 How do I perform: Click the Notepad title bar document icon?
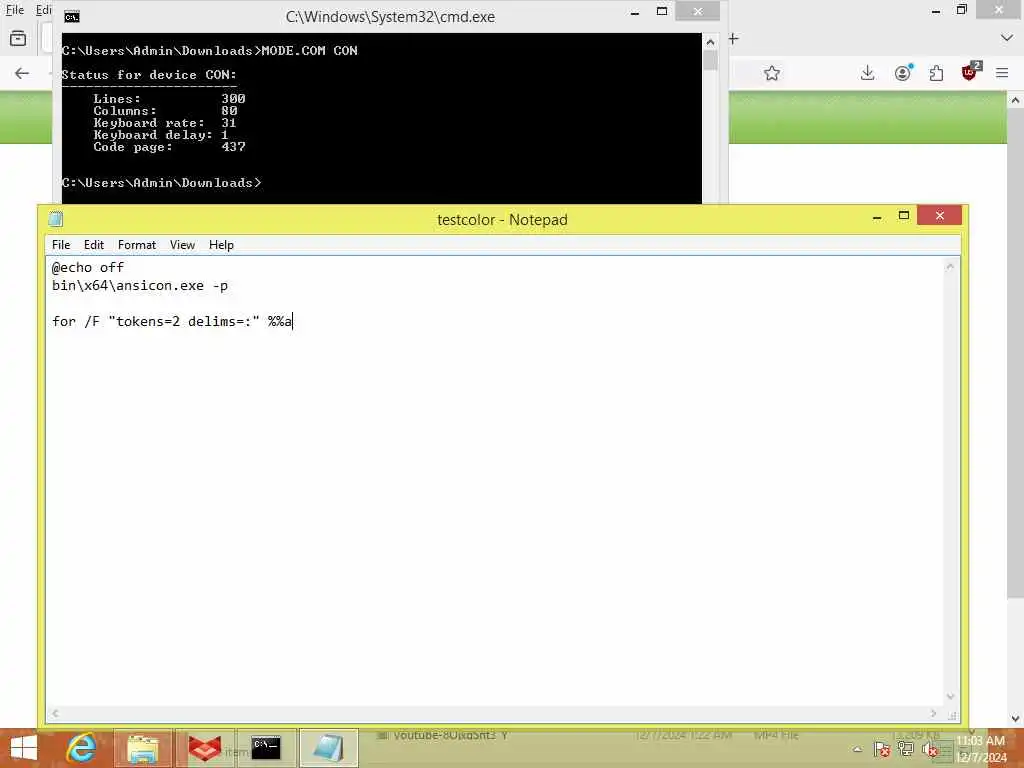point(56,219)
